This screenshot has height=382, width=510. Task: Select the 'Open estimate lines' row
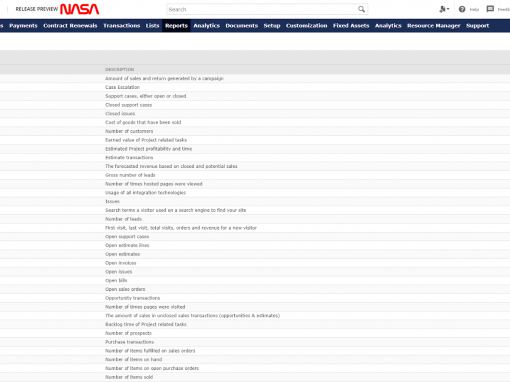coord(255,245)
